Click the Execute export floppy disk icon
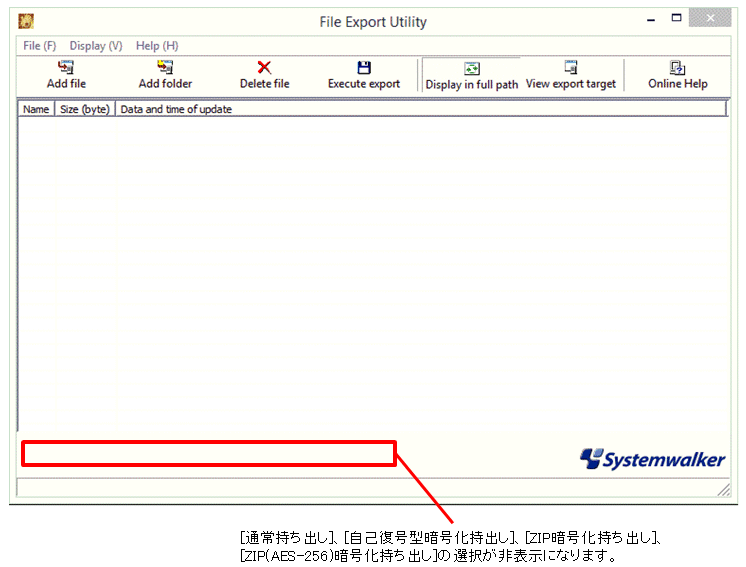 coord(364,68)
